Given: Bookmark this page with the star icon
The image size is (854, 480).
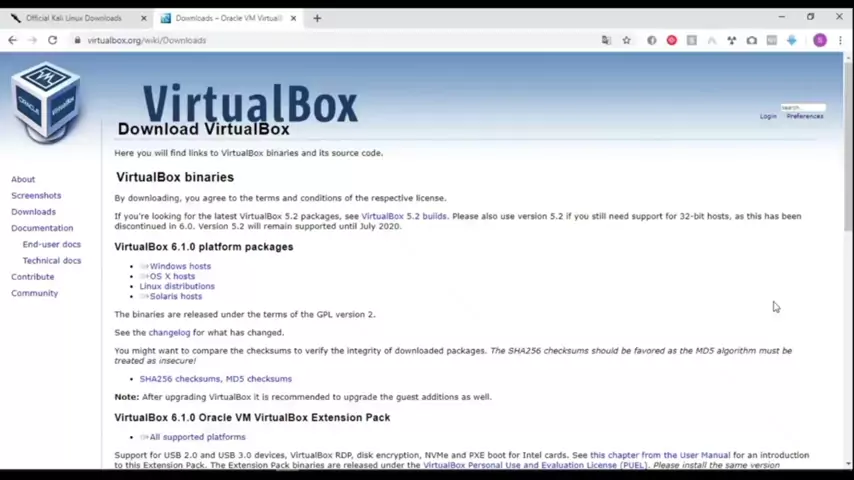Looking at the screenshot, I should (626, 40).
